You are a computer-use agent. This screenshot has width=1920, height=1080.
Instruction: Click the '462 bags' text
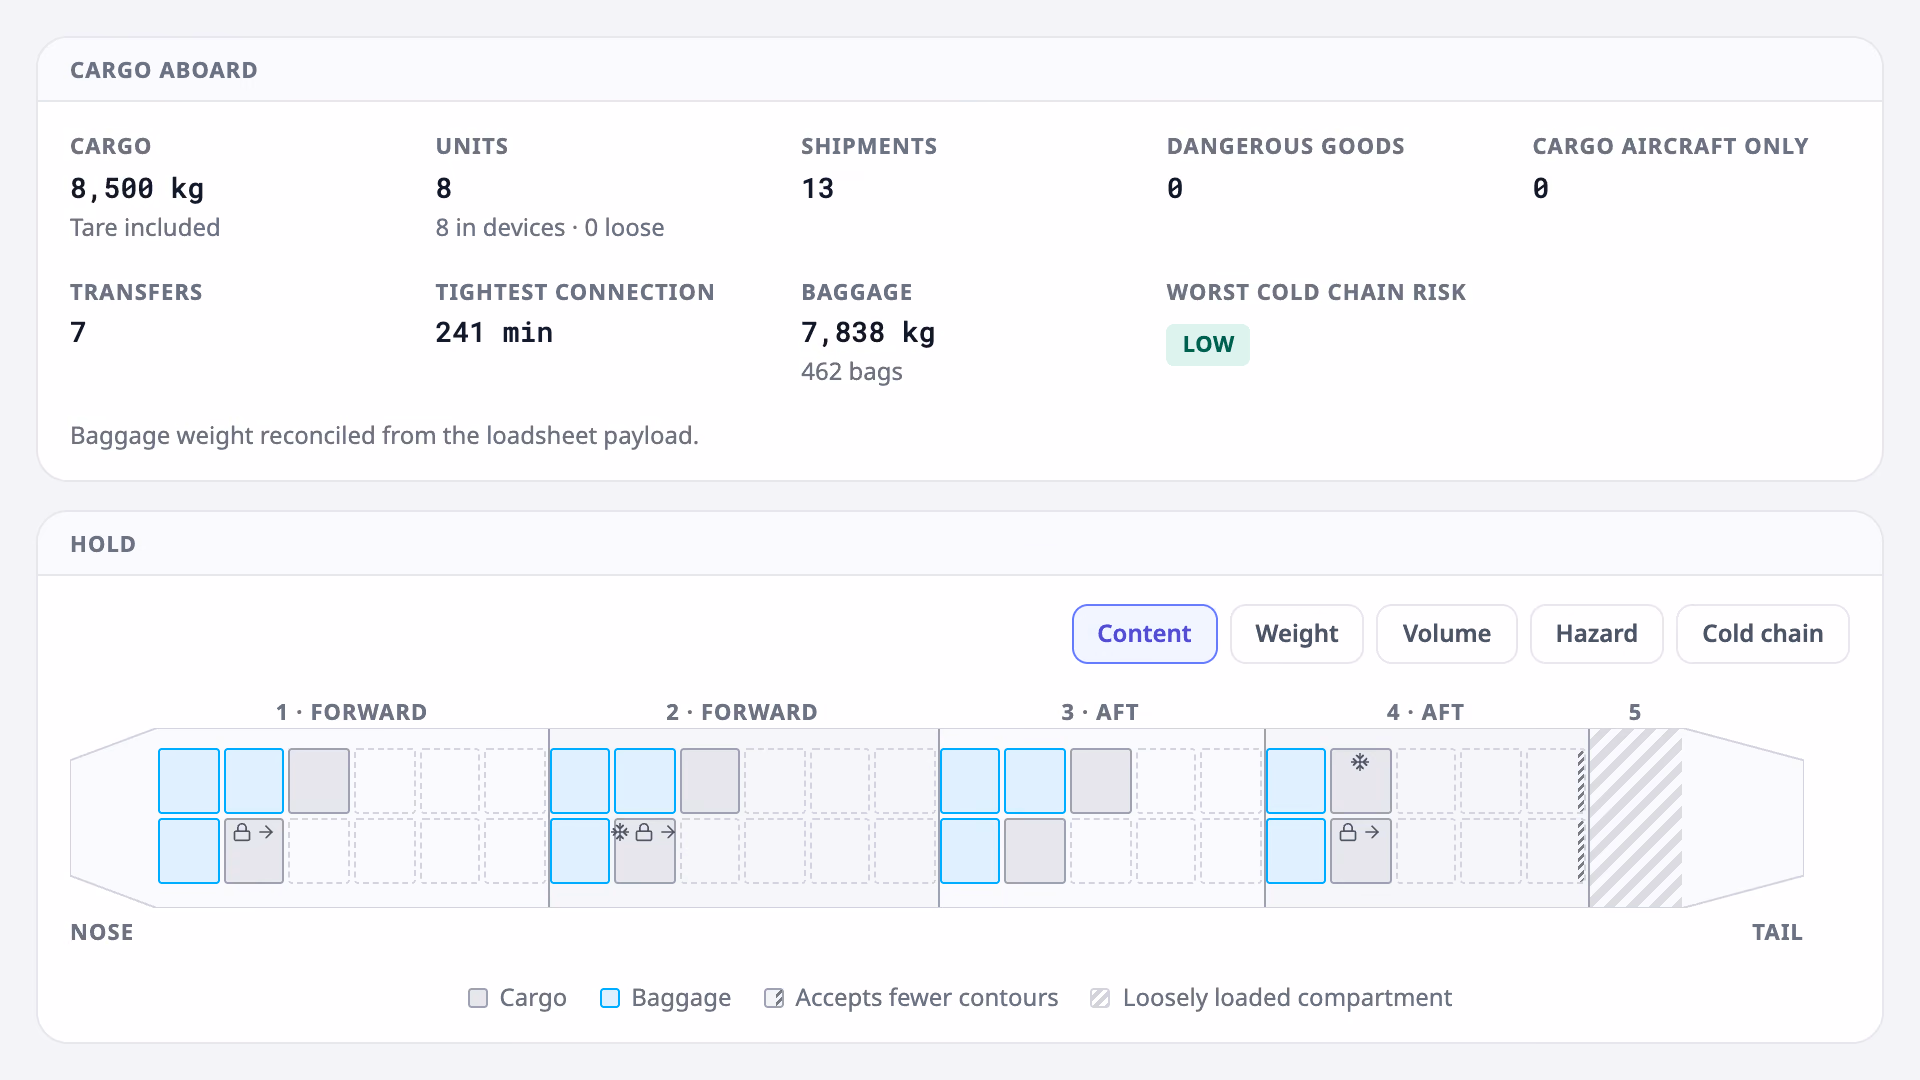(x=852, y=372)
